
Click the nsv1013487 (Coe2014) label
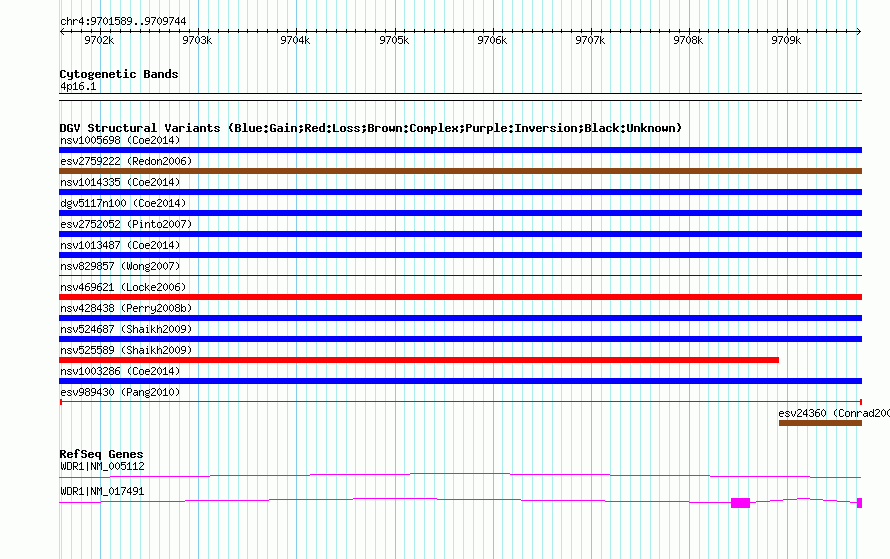click(120, 245)
